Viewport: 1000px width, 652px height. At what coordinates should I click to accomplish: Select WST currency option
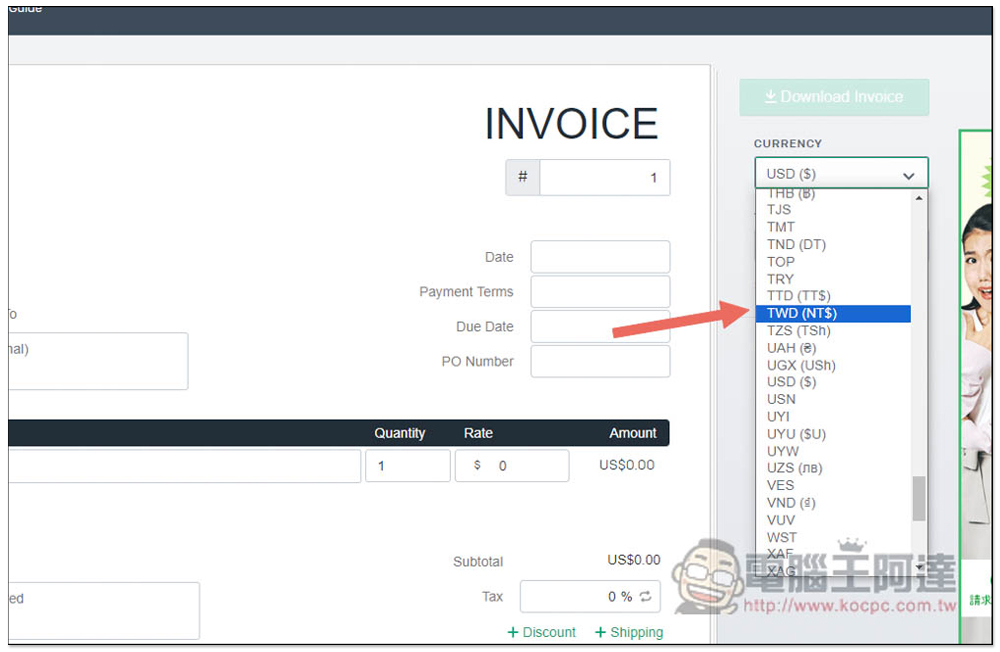pos(832,537)
